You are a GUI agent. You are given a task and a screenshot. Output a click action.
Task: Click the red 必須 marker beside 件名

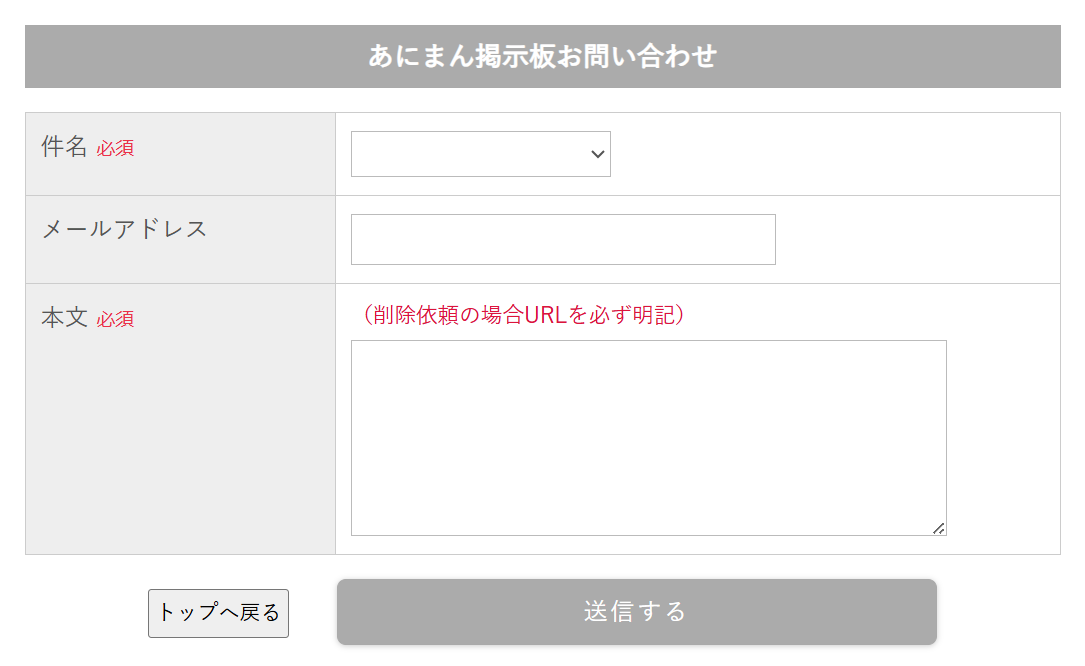coord(115,149)
